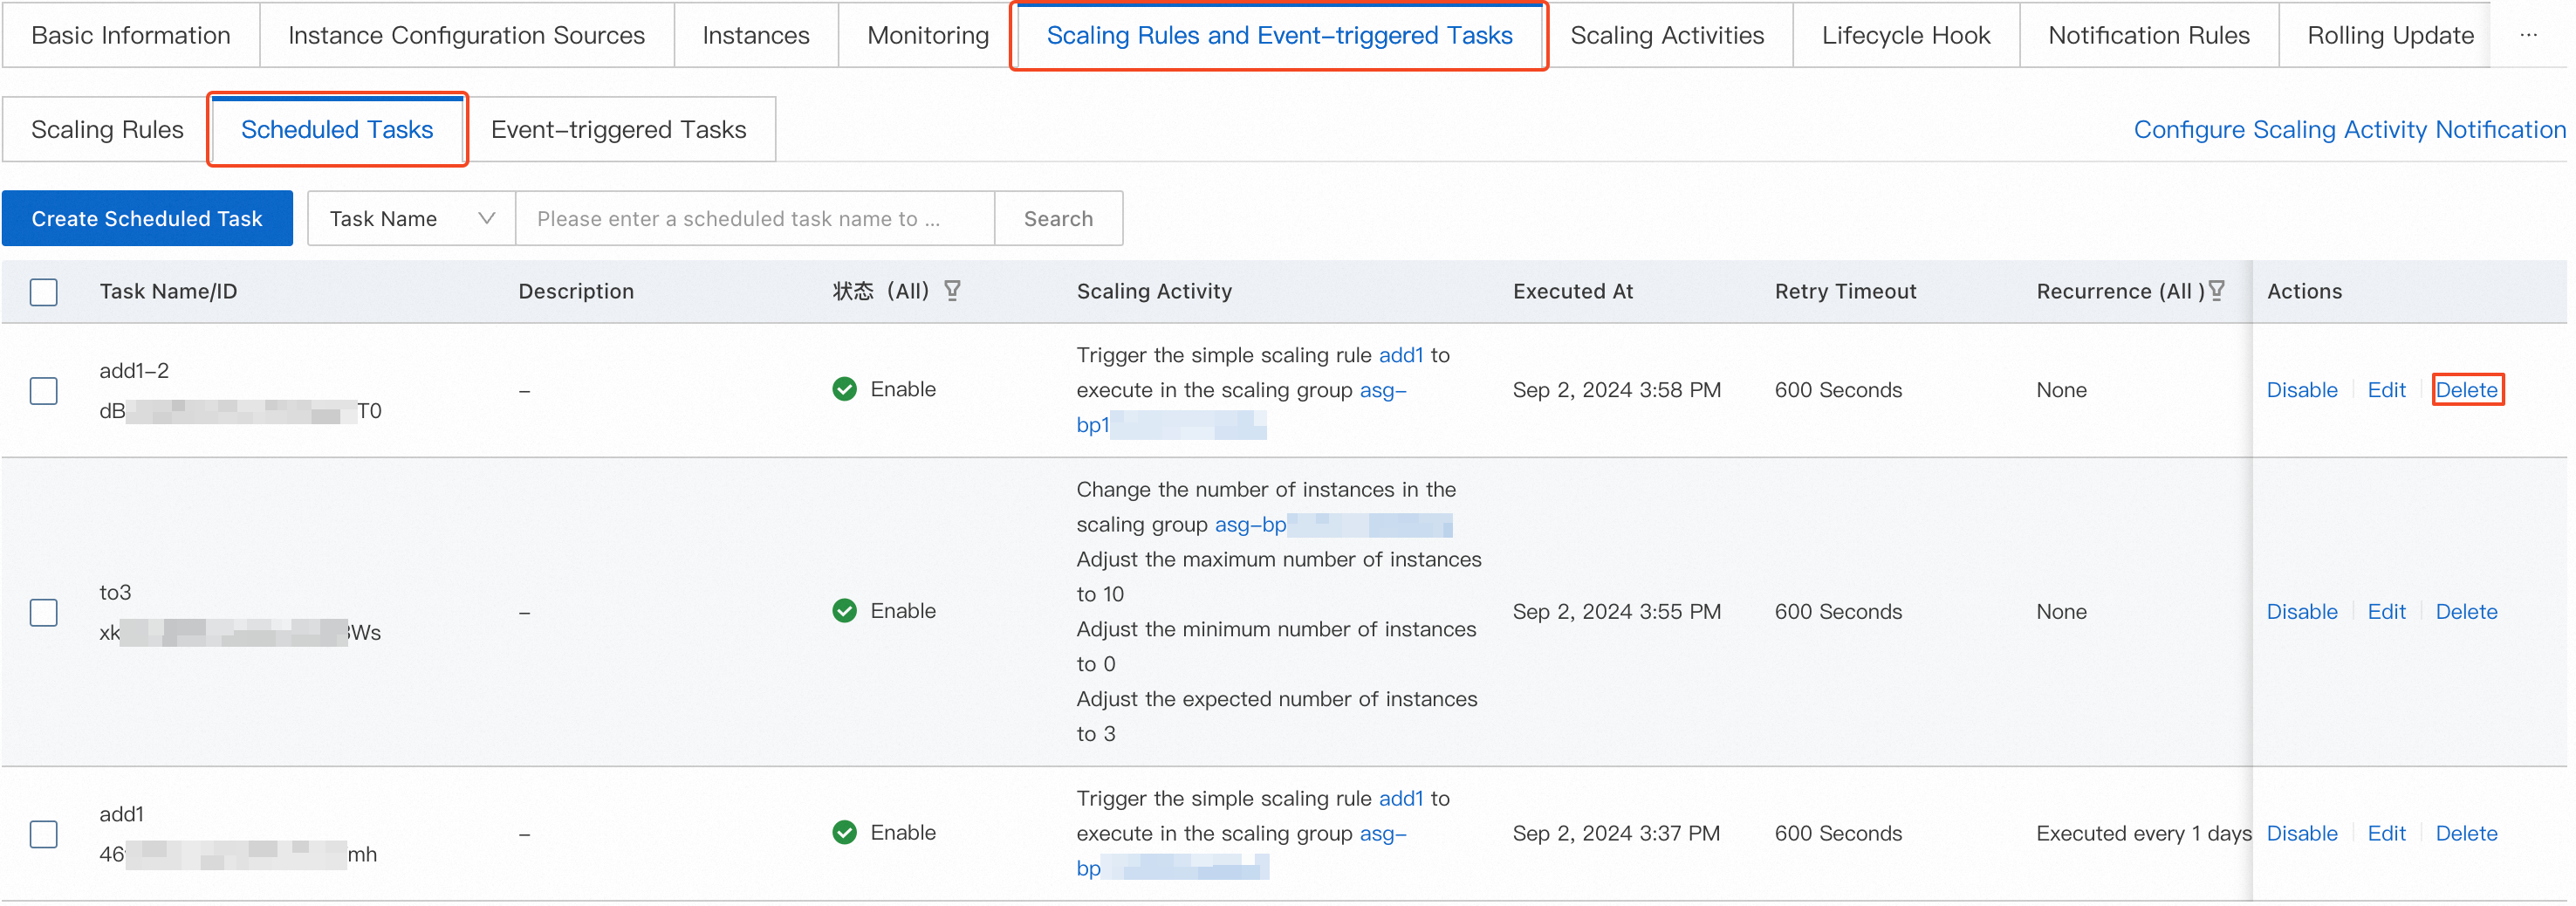Click the Search button
The image size is (2576, 906).
point(1058,218)
